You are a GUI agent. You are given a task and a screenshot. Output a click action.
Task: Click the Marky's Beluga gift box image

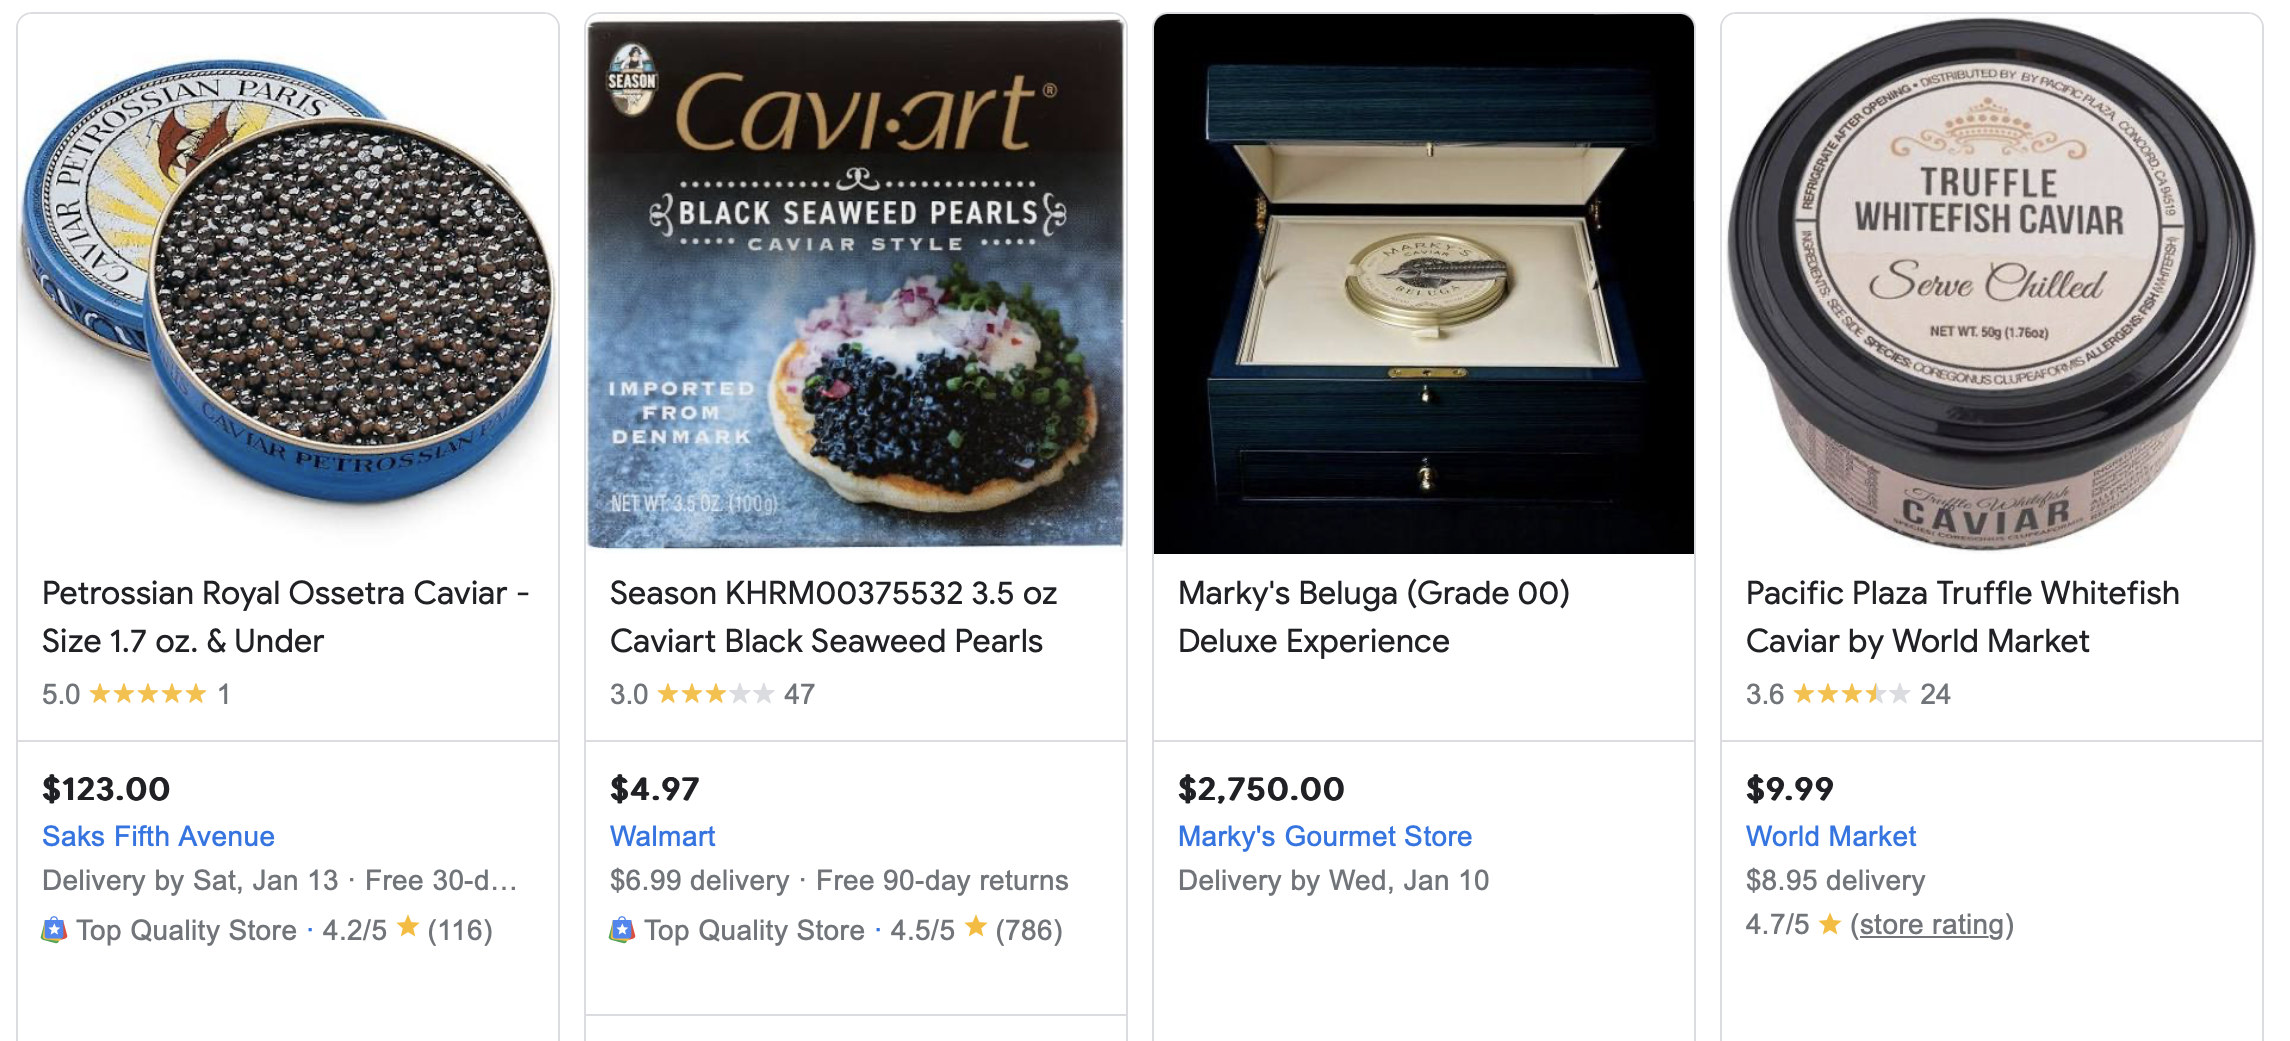1423,285
